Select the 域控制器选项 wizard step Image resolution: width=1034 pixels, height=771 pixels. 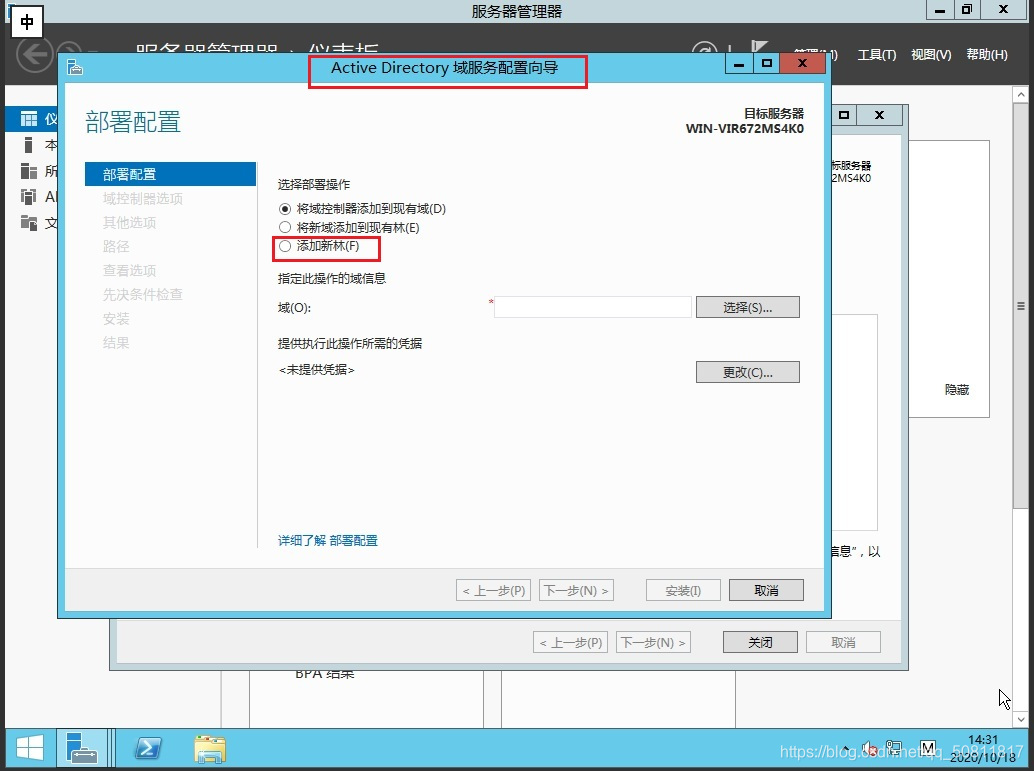tap(142, 199)
